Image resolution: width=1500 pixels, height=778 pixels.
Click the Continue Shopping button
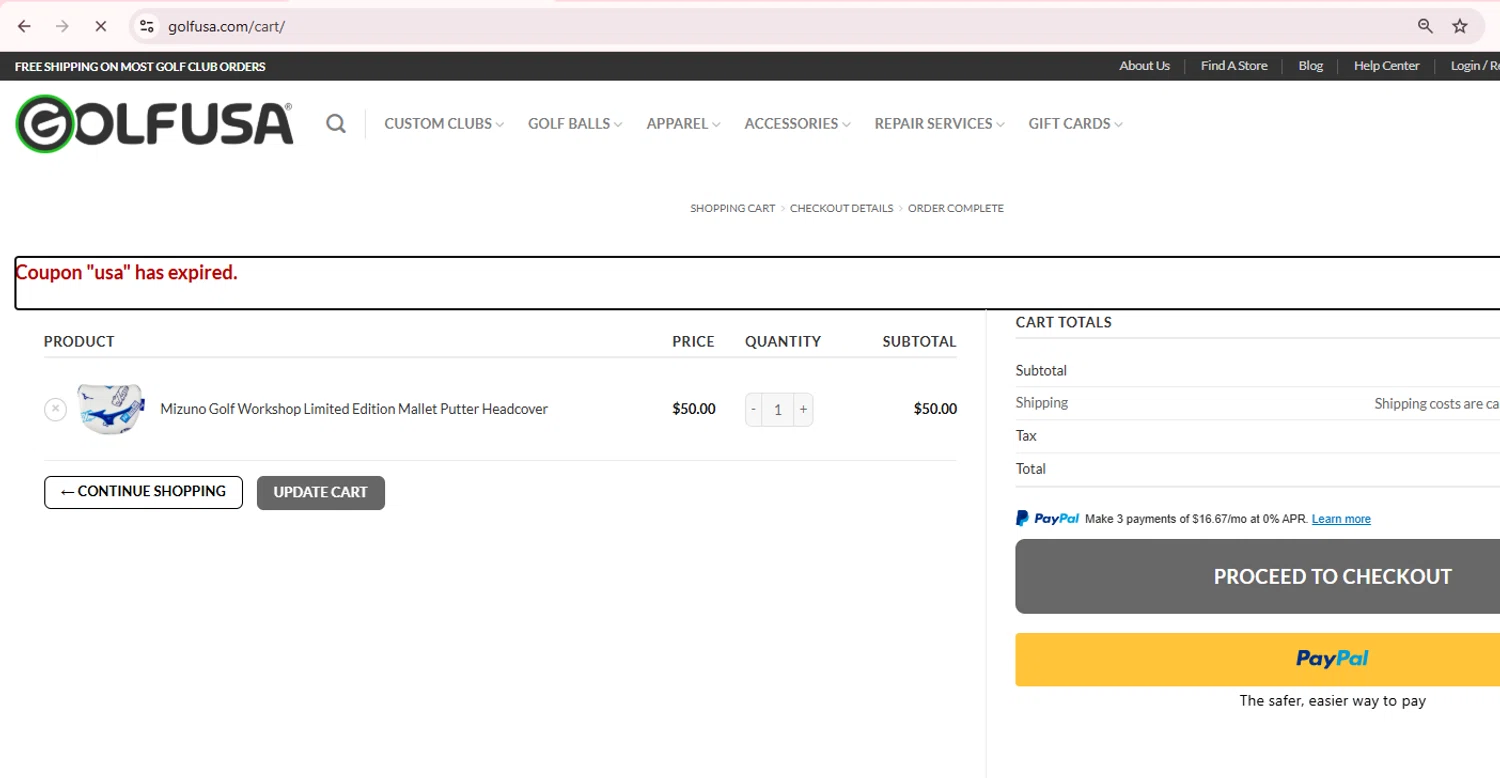pyautogui.click(x=143, y=492)
